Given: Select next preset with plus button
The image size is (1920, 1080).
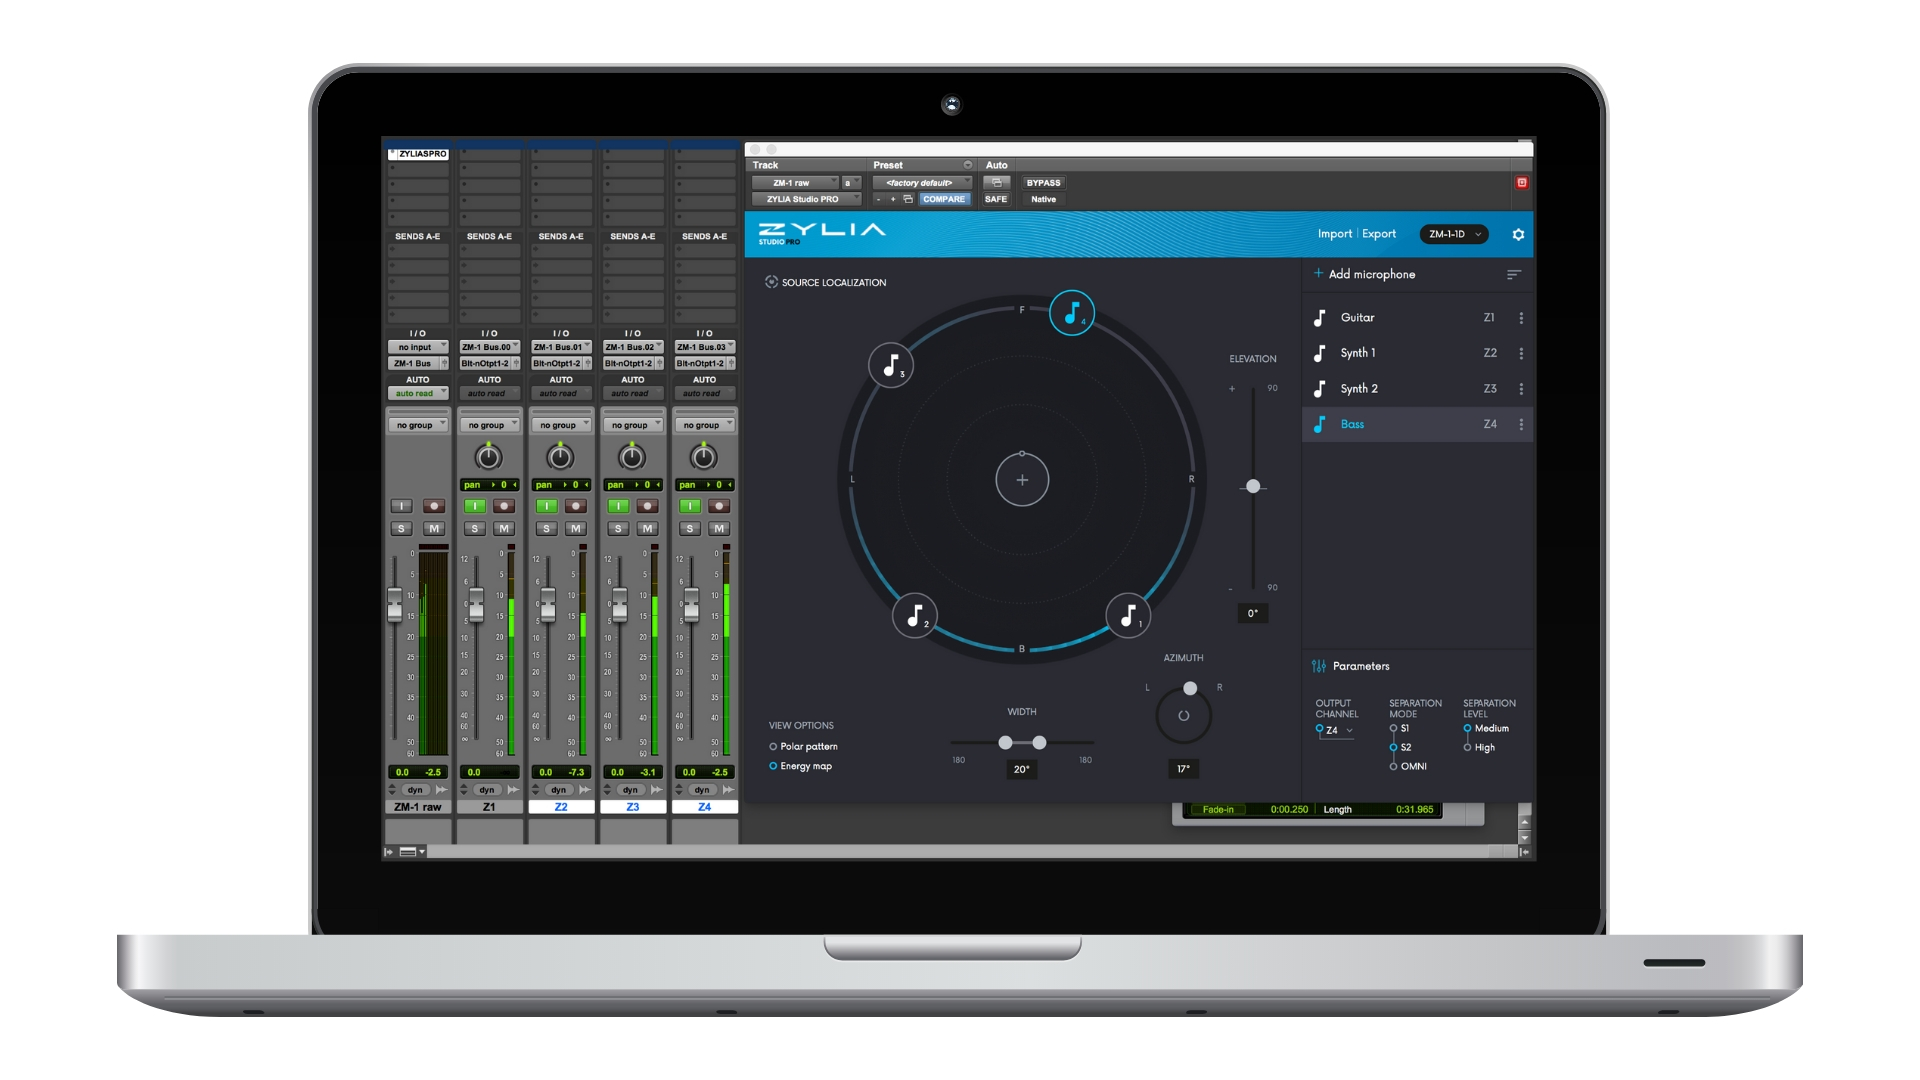Looking at the screenshot, I should pos(893,199).
